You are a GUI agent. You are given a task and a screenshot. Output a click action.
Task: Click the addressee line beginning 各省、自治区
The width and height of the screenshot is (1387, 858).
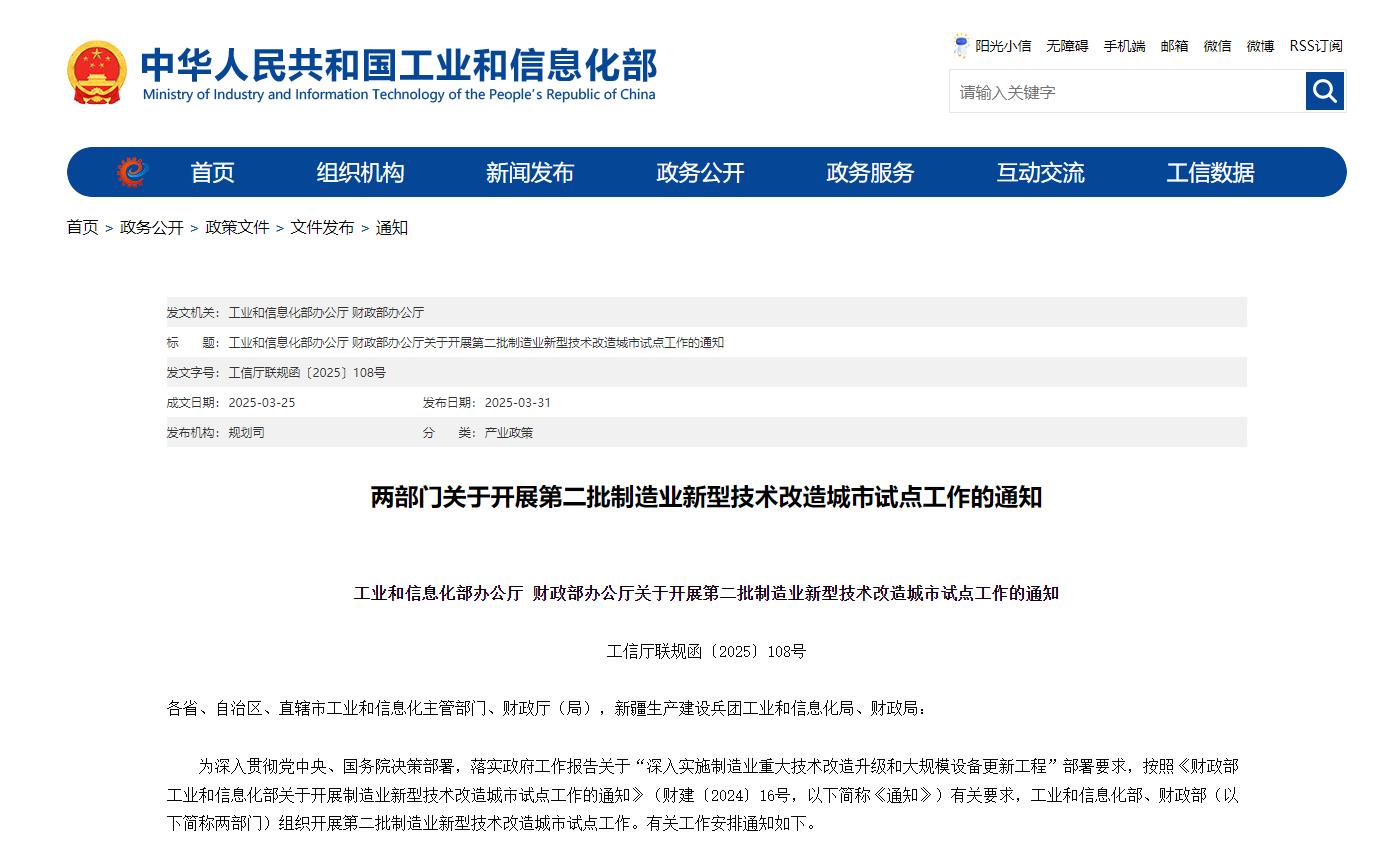coord(546,709)
